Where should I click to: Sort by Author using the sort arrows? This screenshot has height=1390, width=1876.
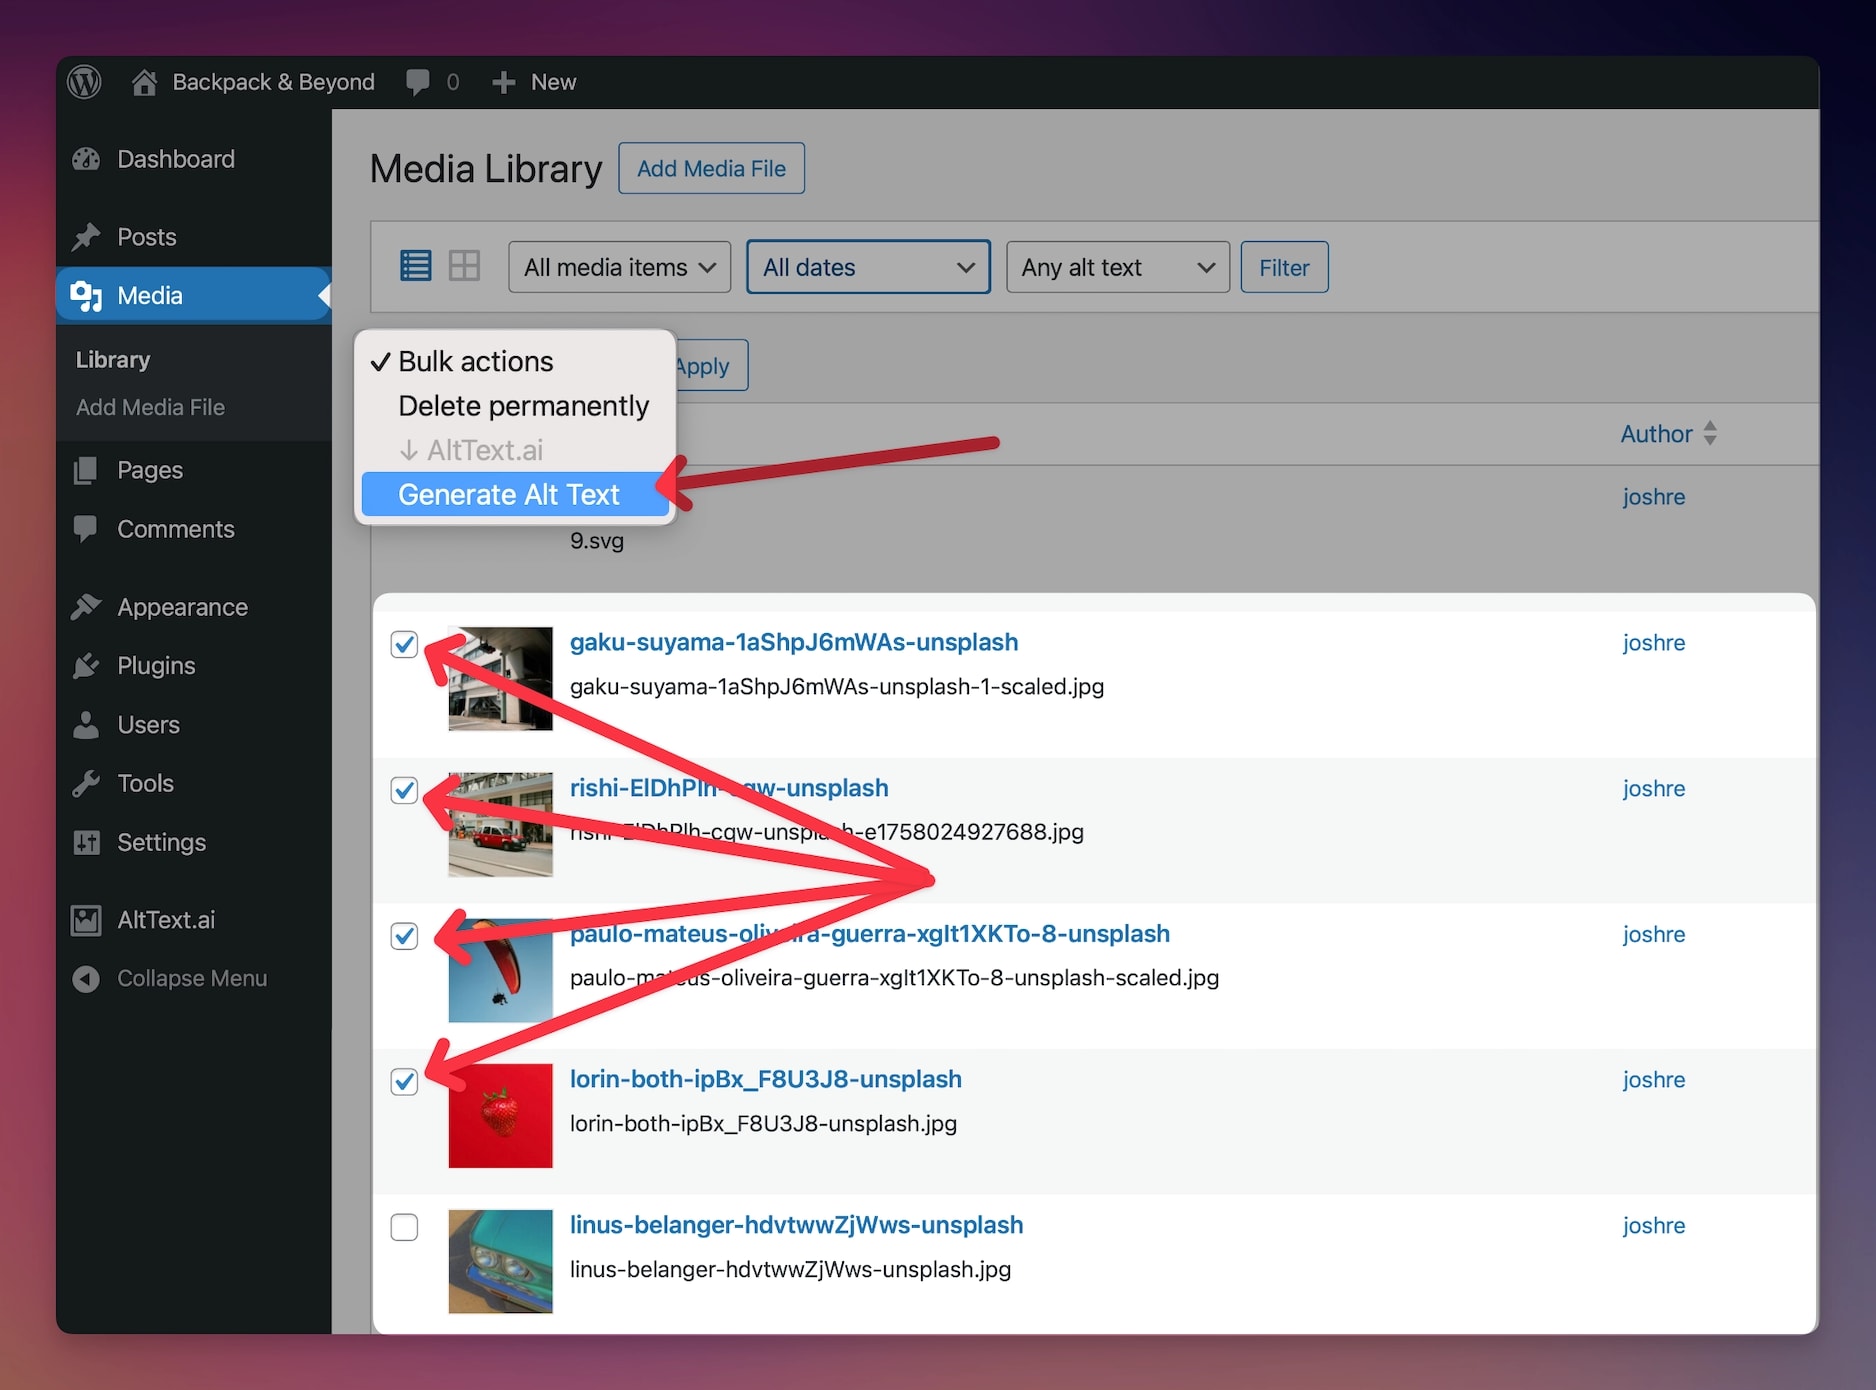(x=1710, y=433)
